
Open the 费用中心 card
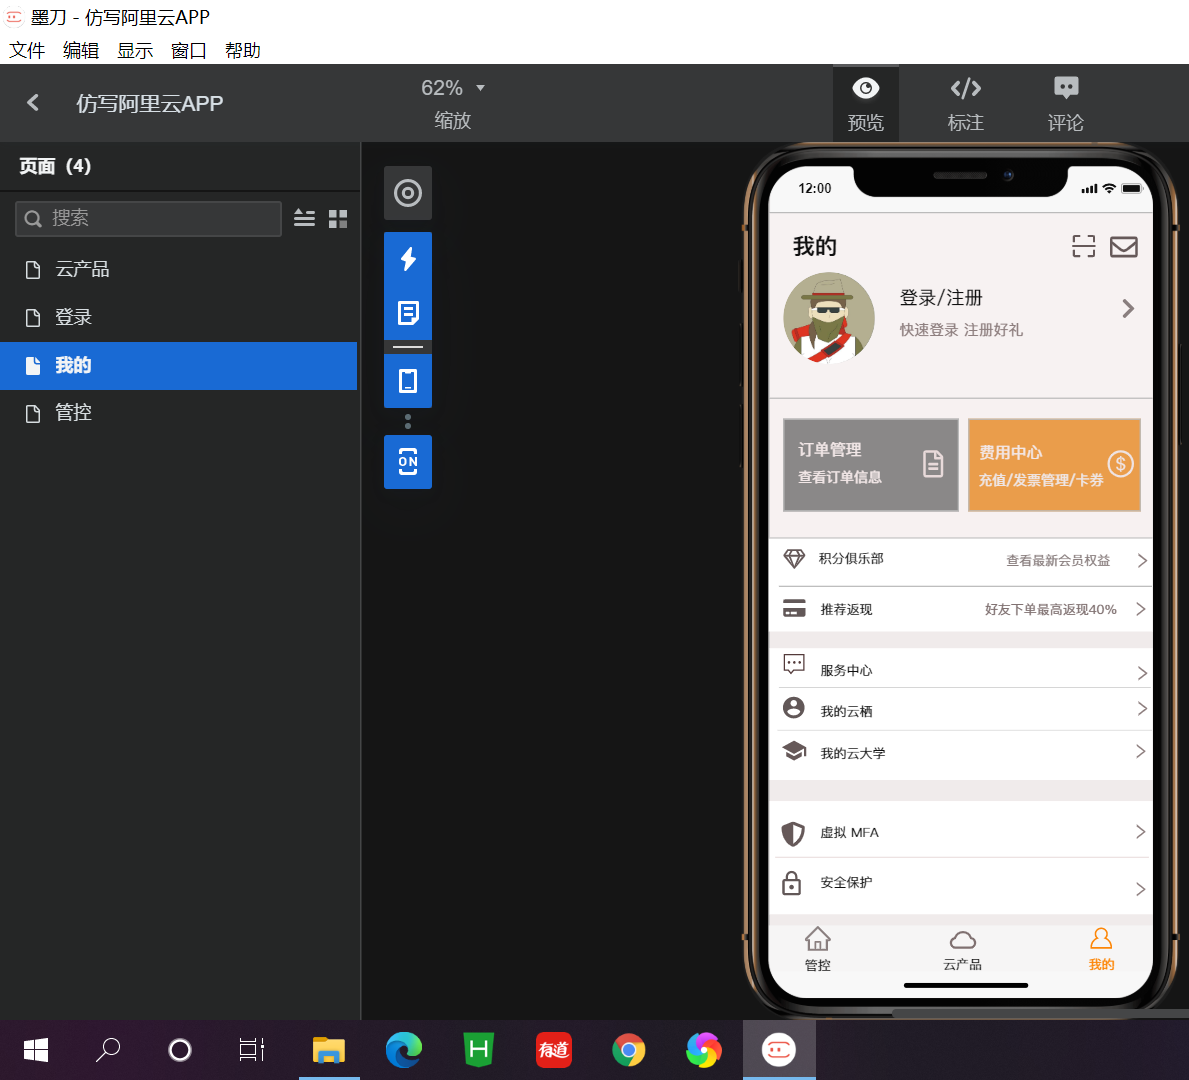coord(1054,464)
